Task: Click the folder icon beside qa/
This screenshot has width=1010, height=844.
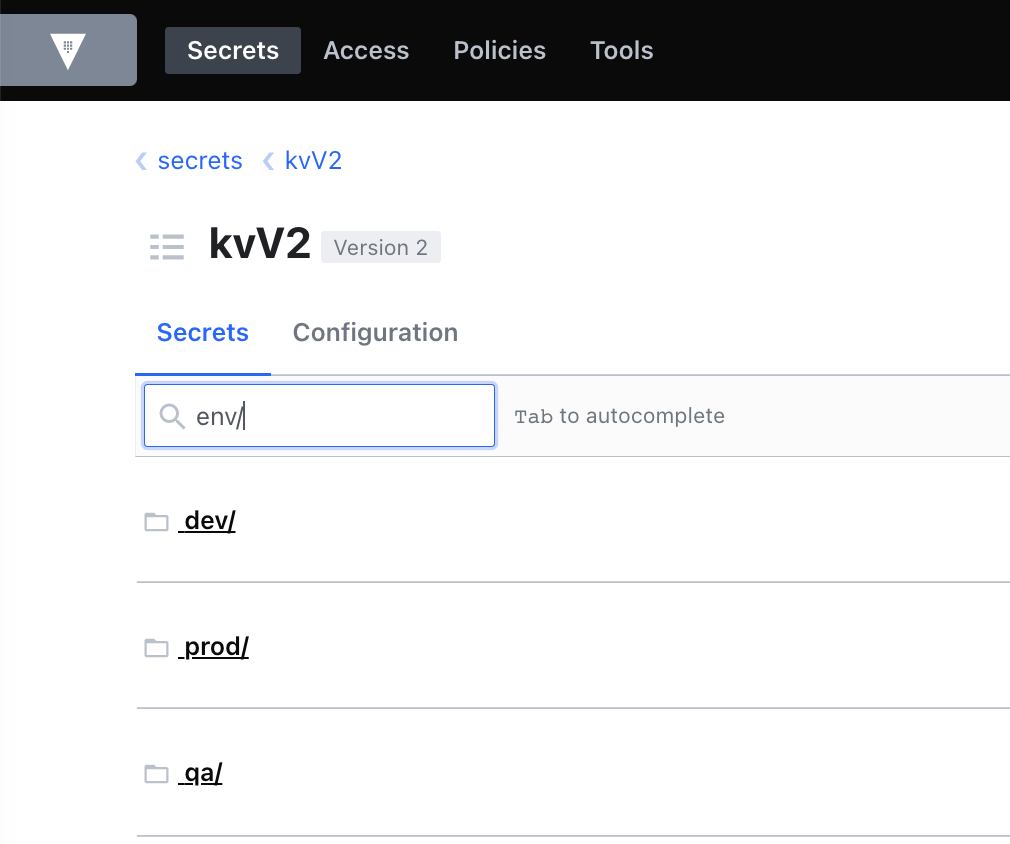Action: 156,773
